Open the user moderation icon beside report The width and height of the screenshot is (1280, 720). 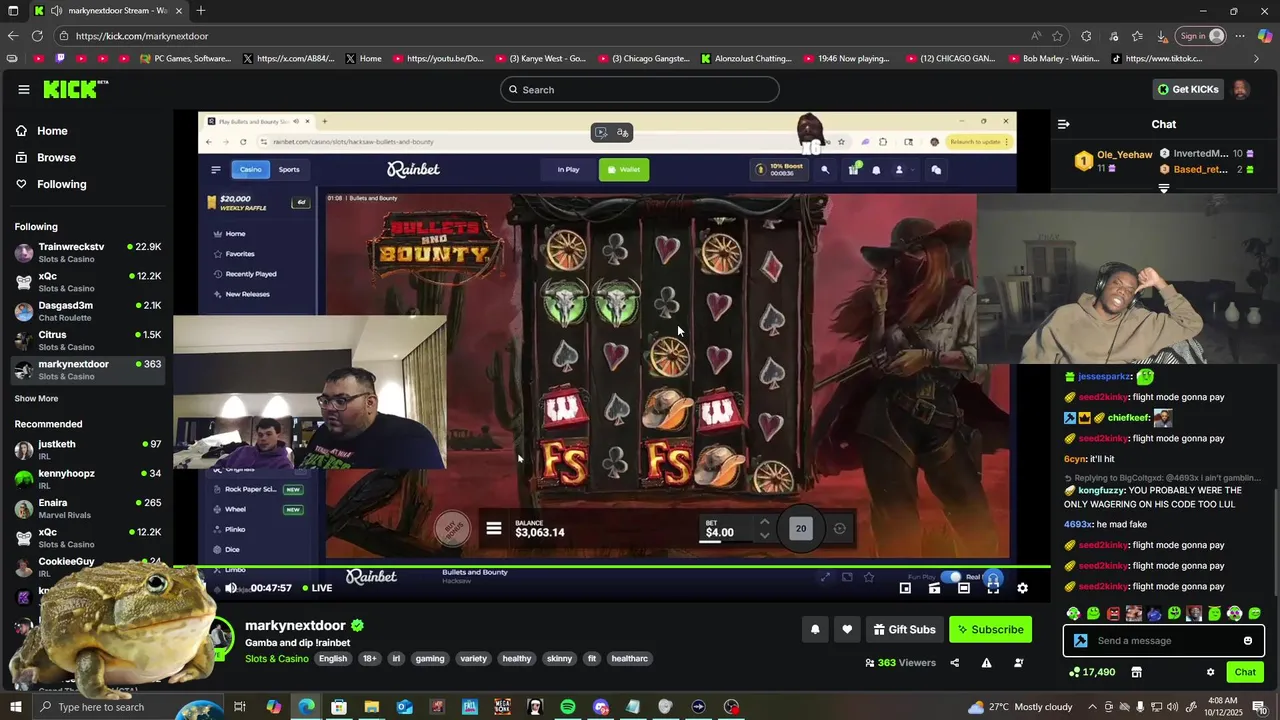[x=1019, y=662]
